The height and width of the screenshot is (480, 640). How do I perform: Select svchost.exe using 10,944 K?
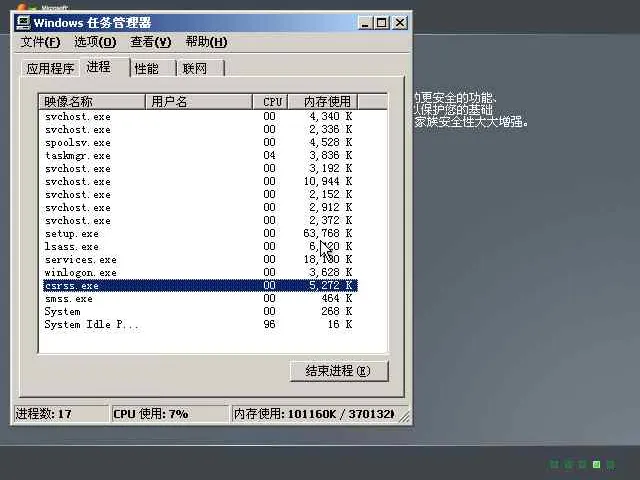(200, 182)
